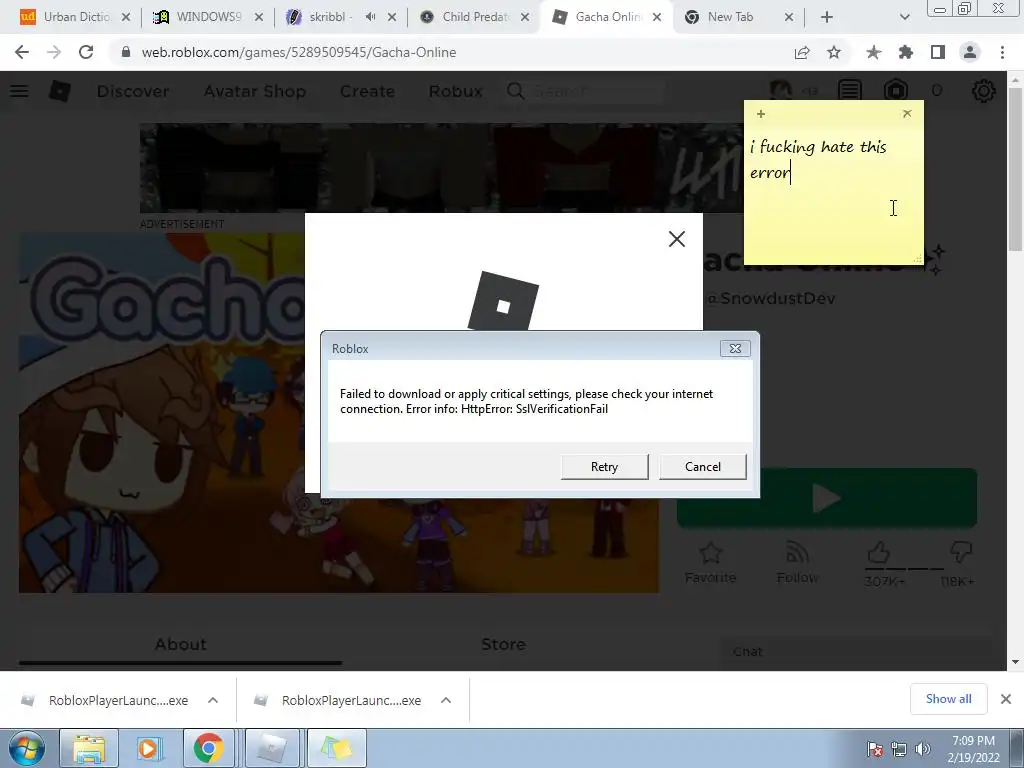
Task: Open the Roblox taskbar icon
Action: (271, 748)
